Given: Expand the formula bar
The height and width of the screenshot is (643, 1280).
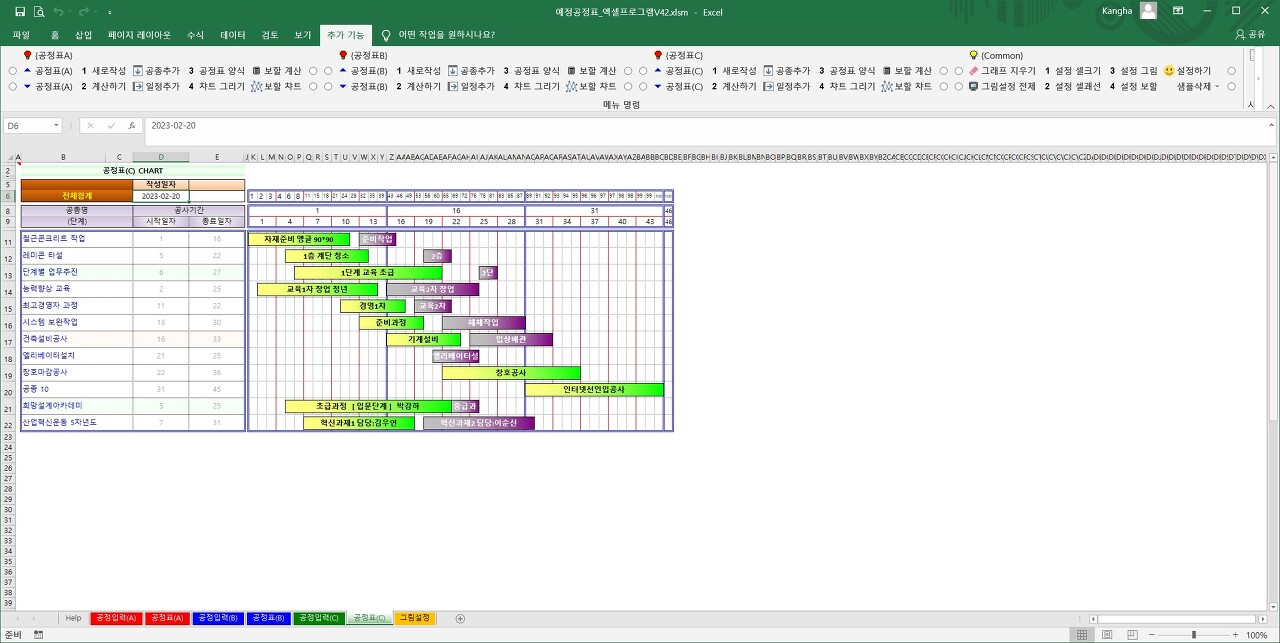Looking at the screenshot, I should coord(1270,126).
